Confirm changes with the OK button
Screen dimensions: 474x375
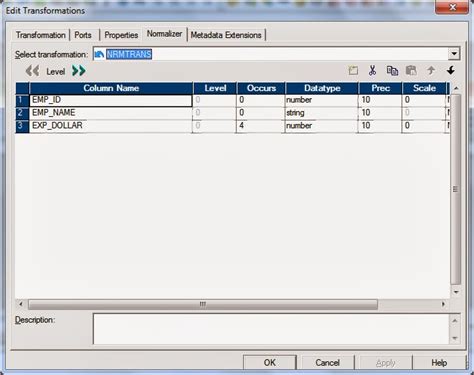[x=270, y=362]
